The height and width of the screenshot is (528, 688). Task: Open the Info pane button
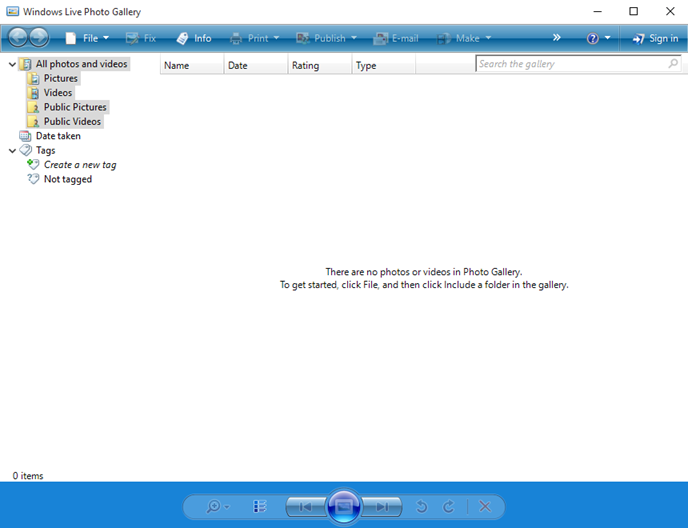(x=194, y=38)
